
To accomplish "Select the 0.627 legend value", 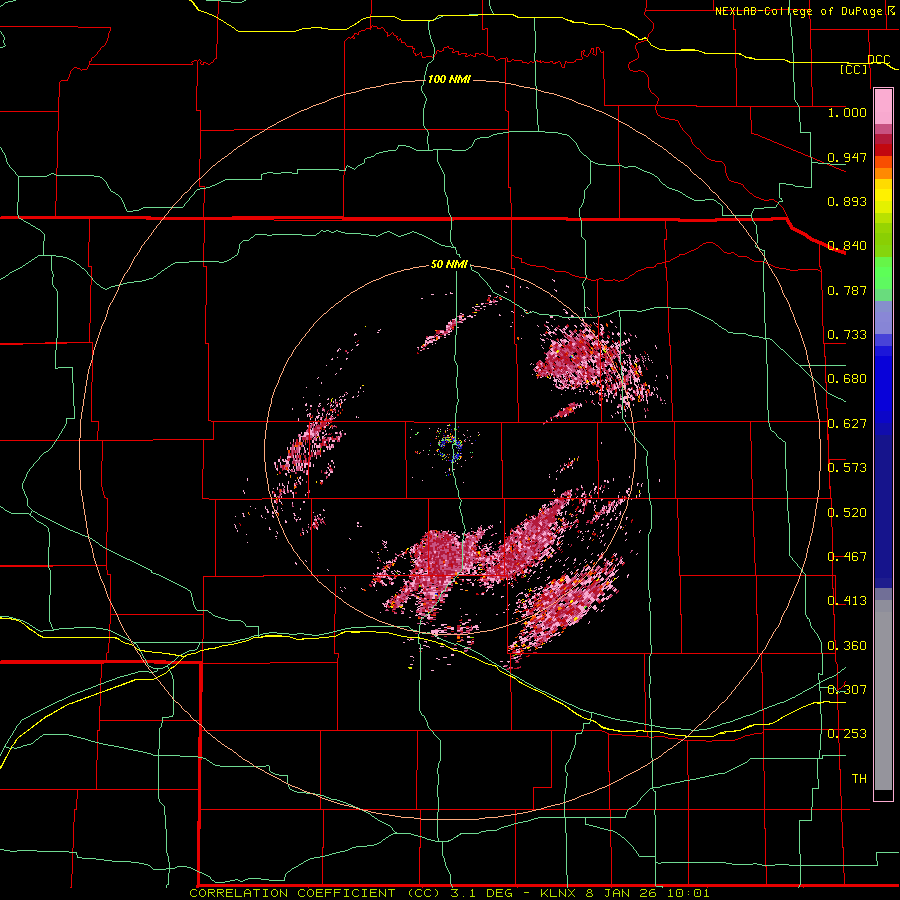I will point(847,424).
